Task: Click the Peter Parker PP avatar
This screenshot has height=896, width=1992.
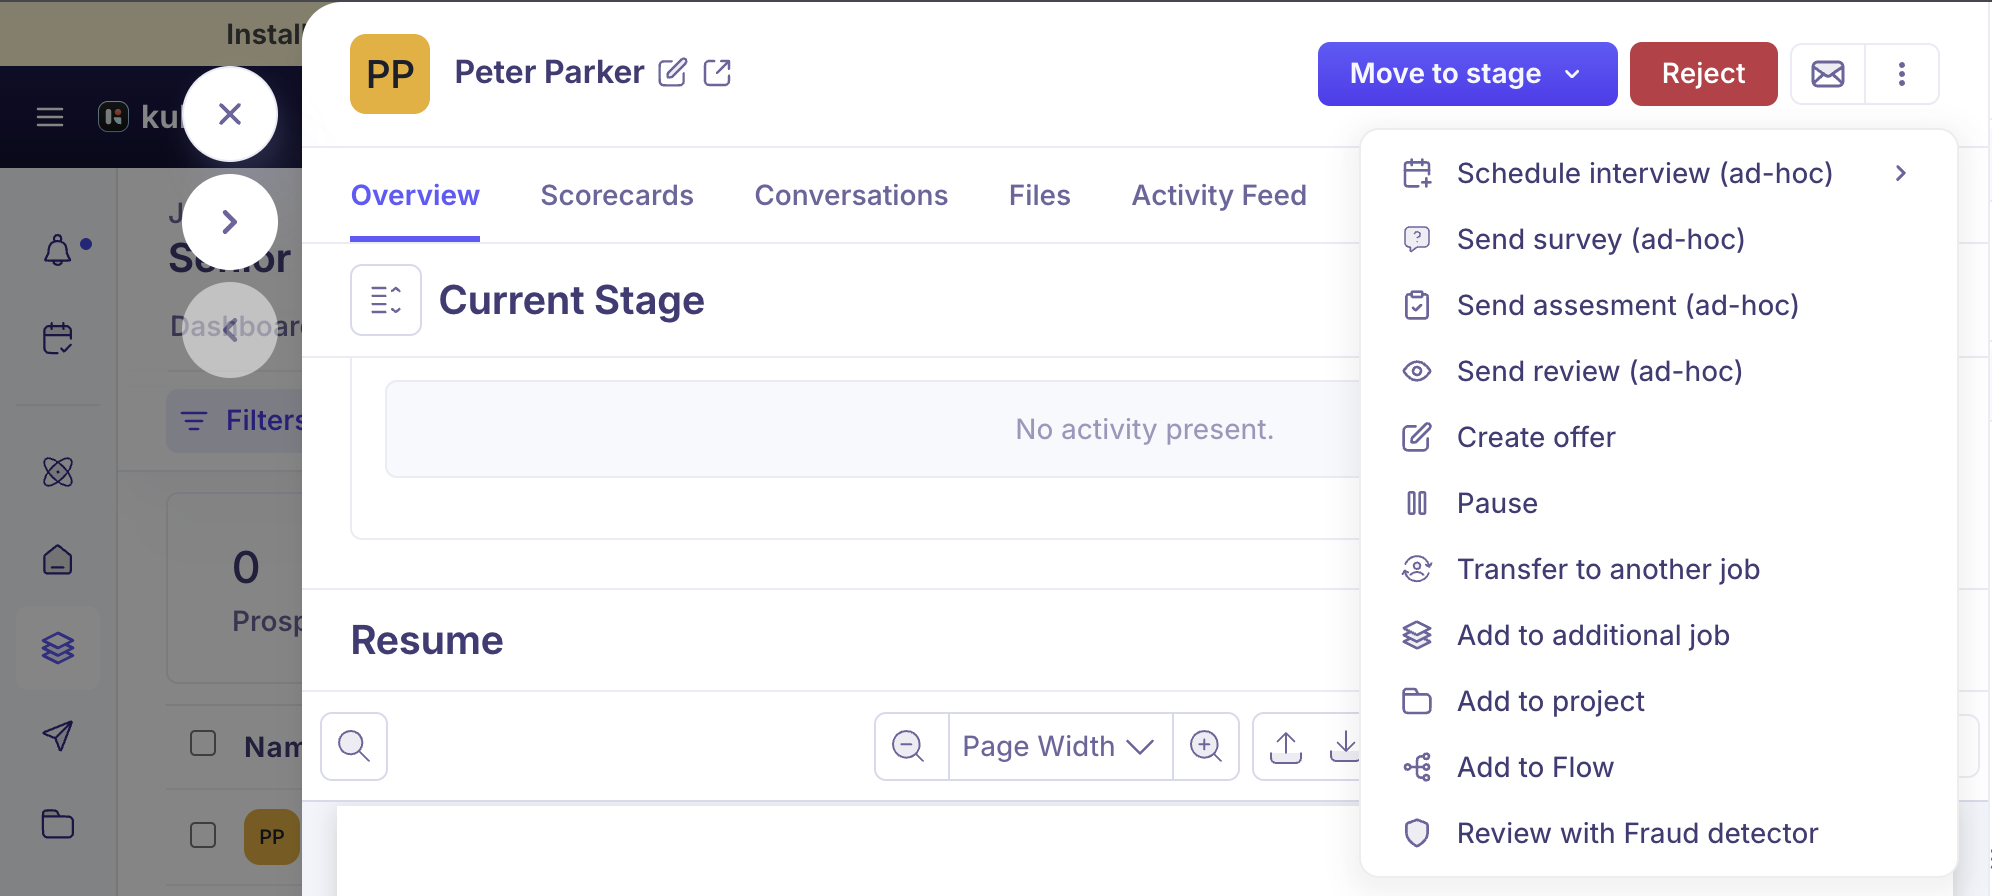Action: (x=390, y=74)
